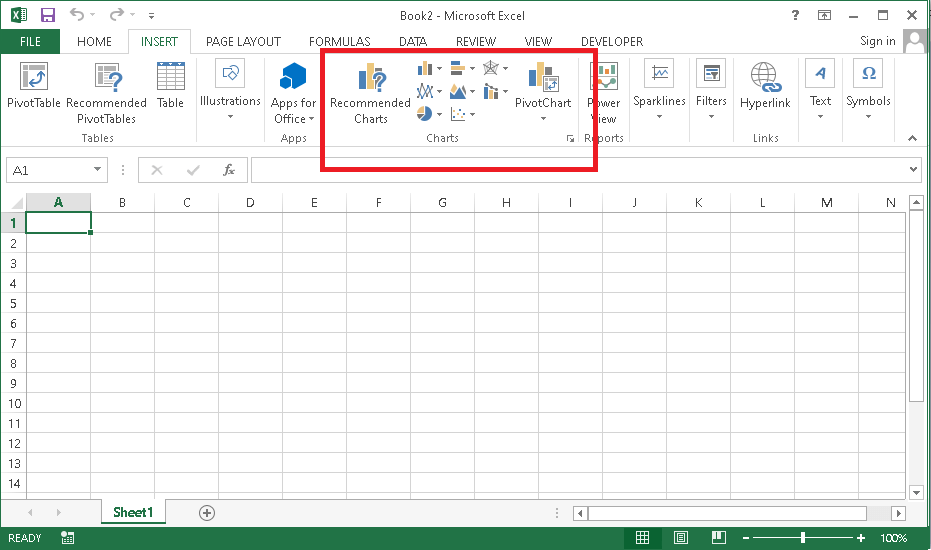Switch to Page Layout view
931x550 pixels.
click(x=680, y=538)
